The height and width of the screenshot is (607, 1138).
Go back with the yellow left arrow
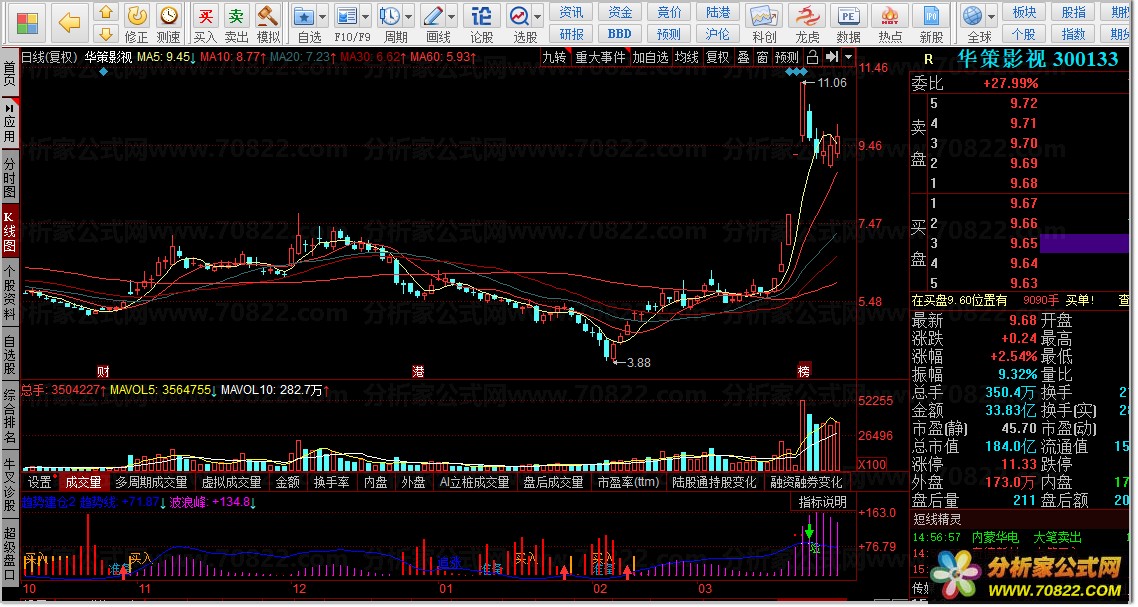point(70,23)
